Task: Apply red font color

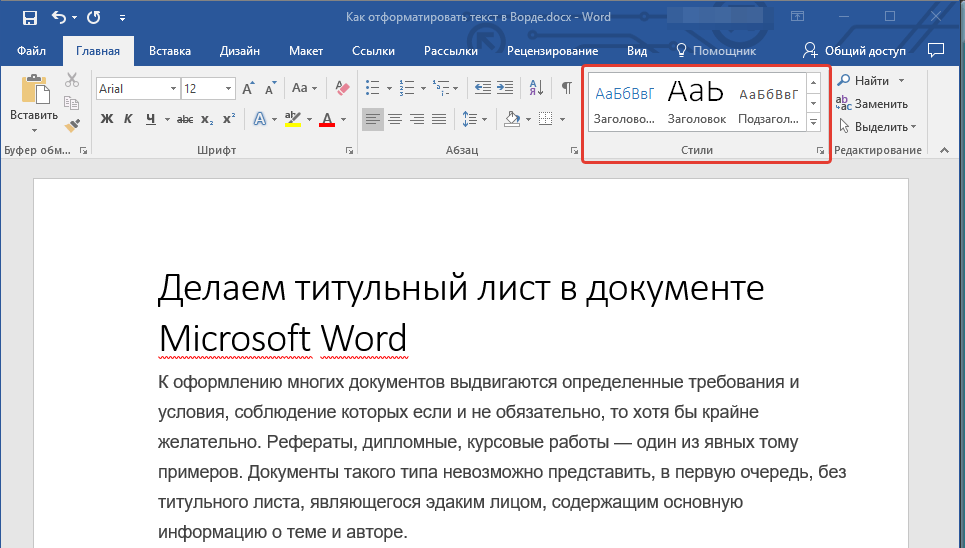Action: point(327,119)
